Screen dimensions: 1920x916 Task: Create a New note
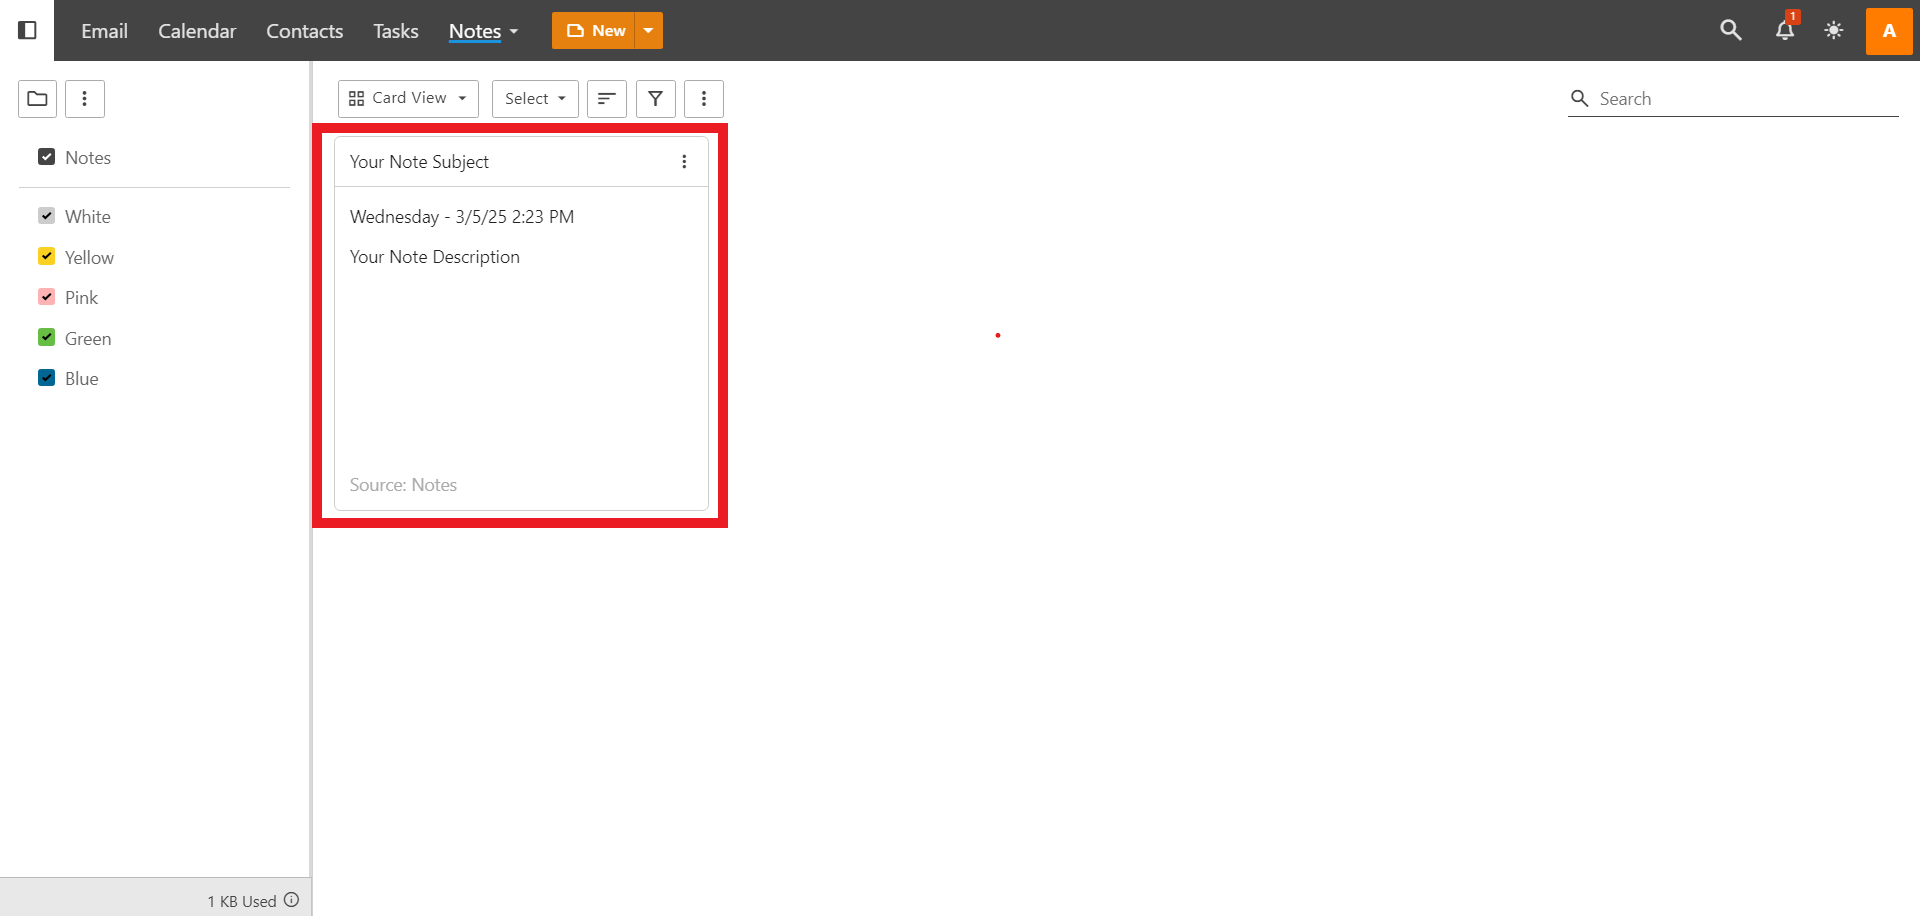tap(594, 30)
